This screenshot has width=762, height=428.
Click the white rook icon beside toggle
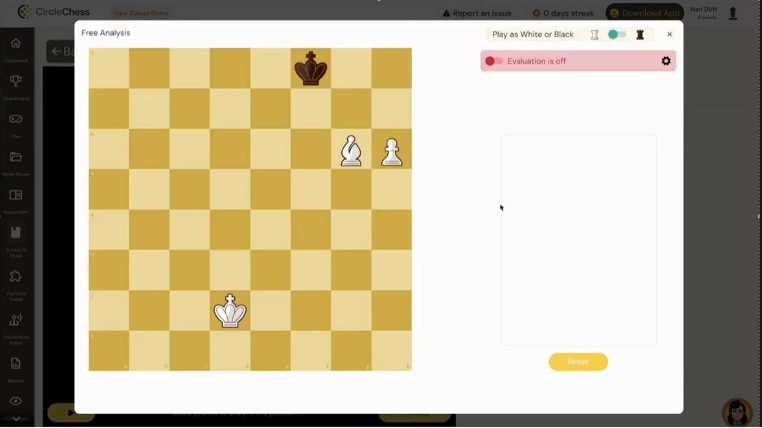(595, 34)
